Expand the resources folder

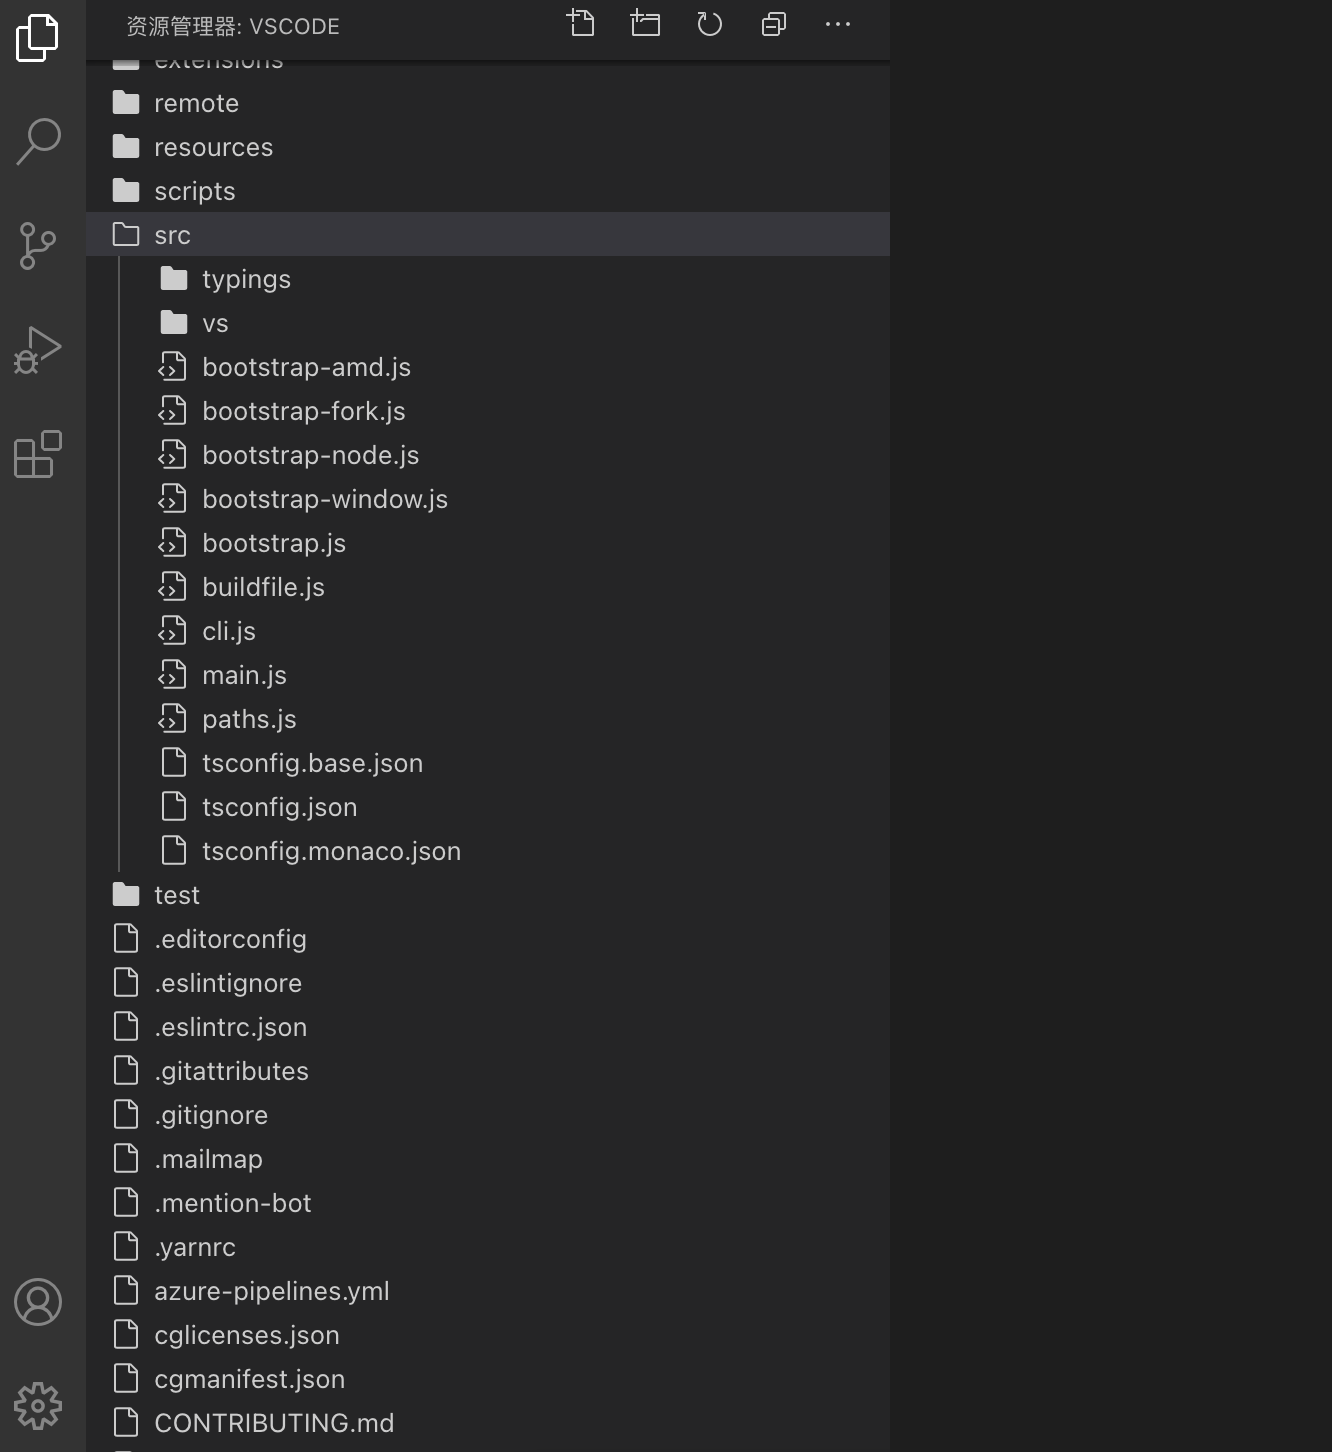pyautogui.click(x=488, y=147)
